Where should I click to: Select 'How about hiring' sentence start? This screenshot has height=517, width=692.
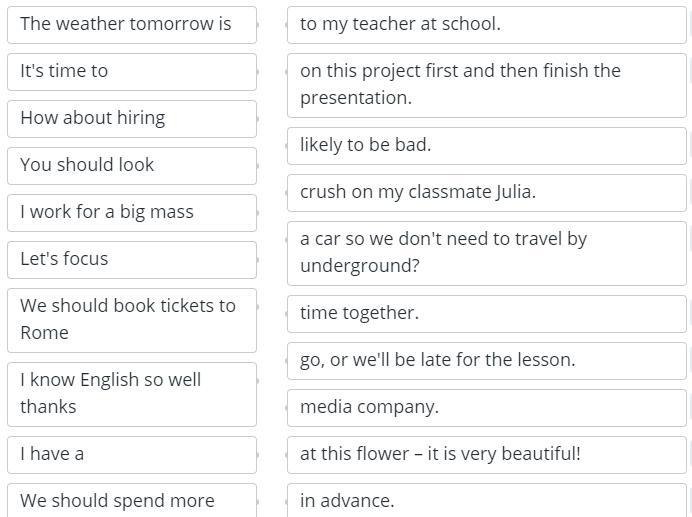coord(131,118)
